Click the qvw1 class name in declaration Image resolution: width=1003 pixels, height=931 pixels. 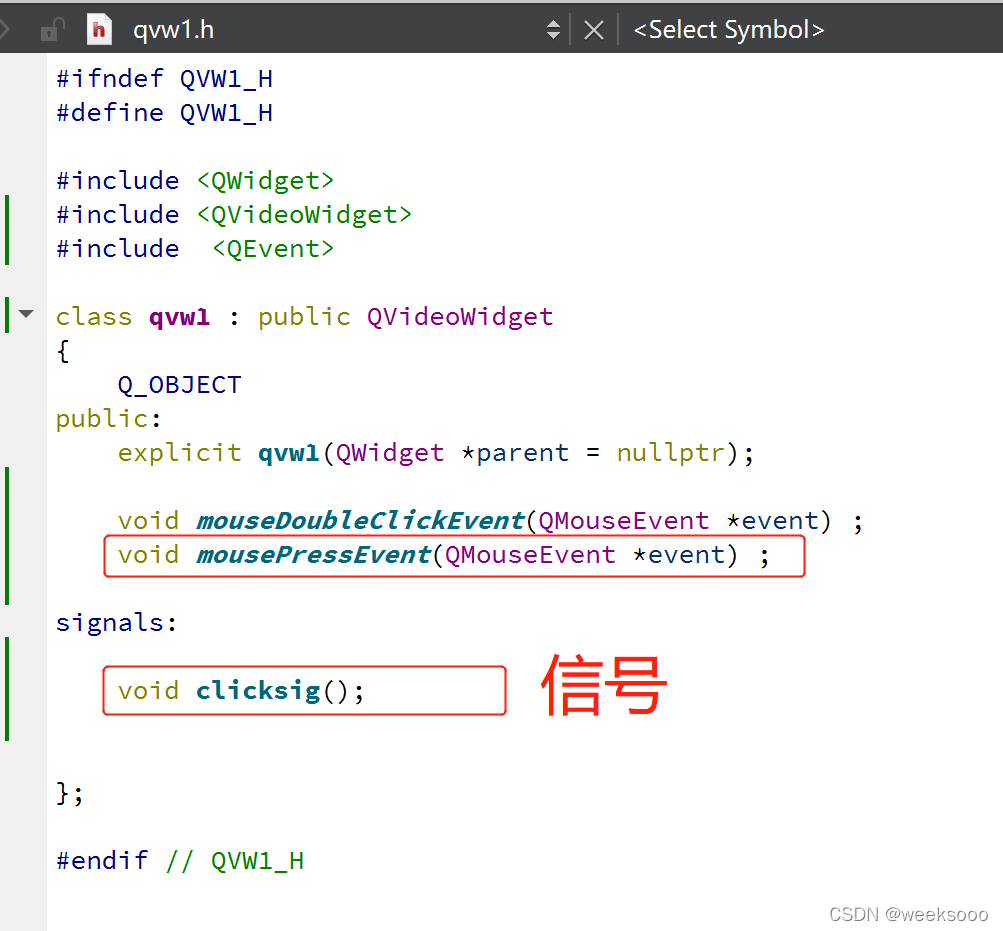tap(179, 317)
